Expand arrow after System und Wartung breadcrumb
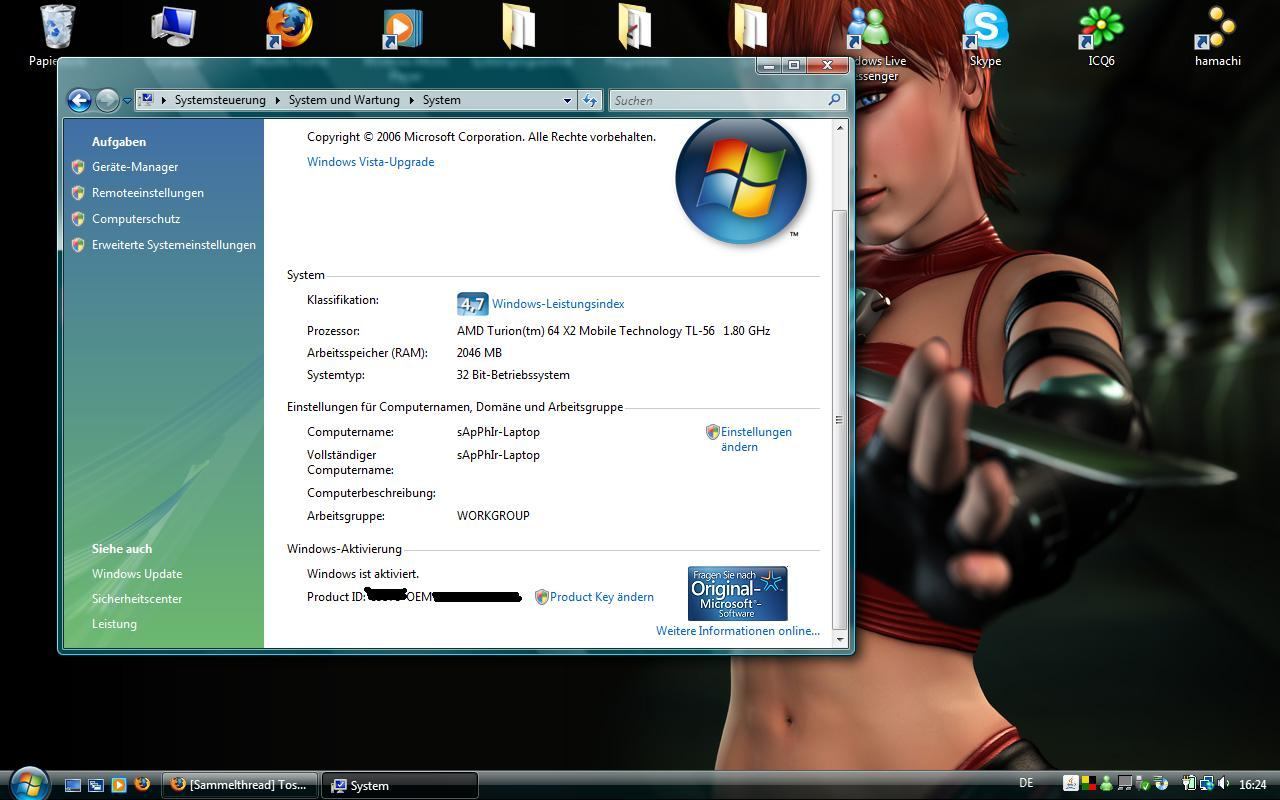This screenshot has height=800, width=1280. (411, 100)
